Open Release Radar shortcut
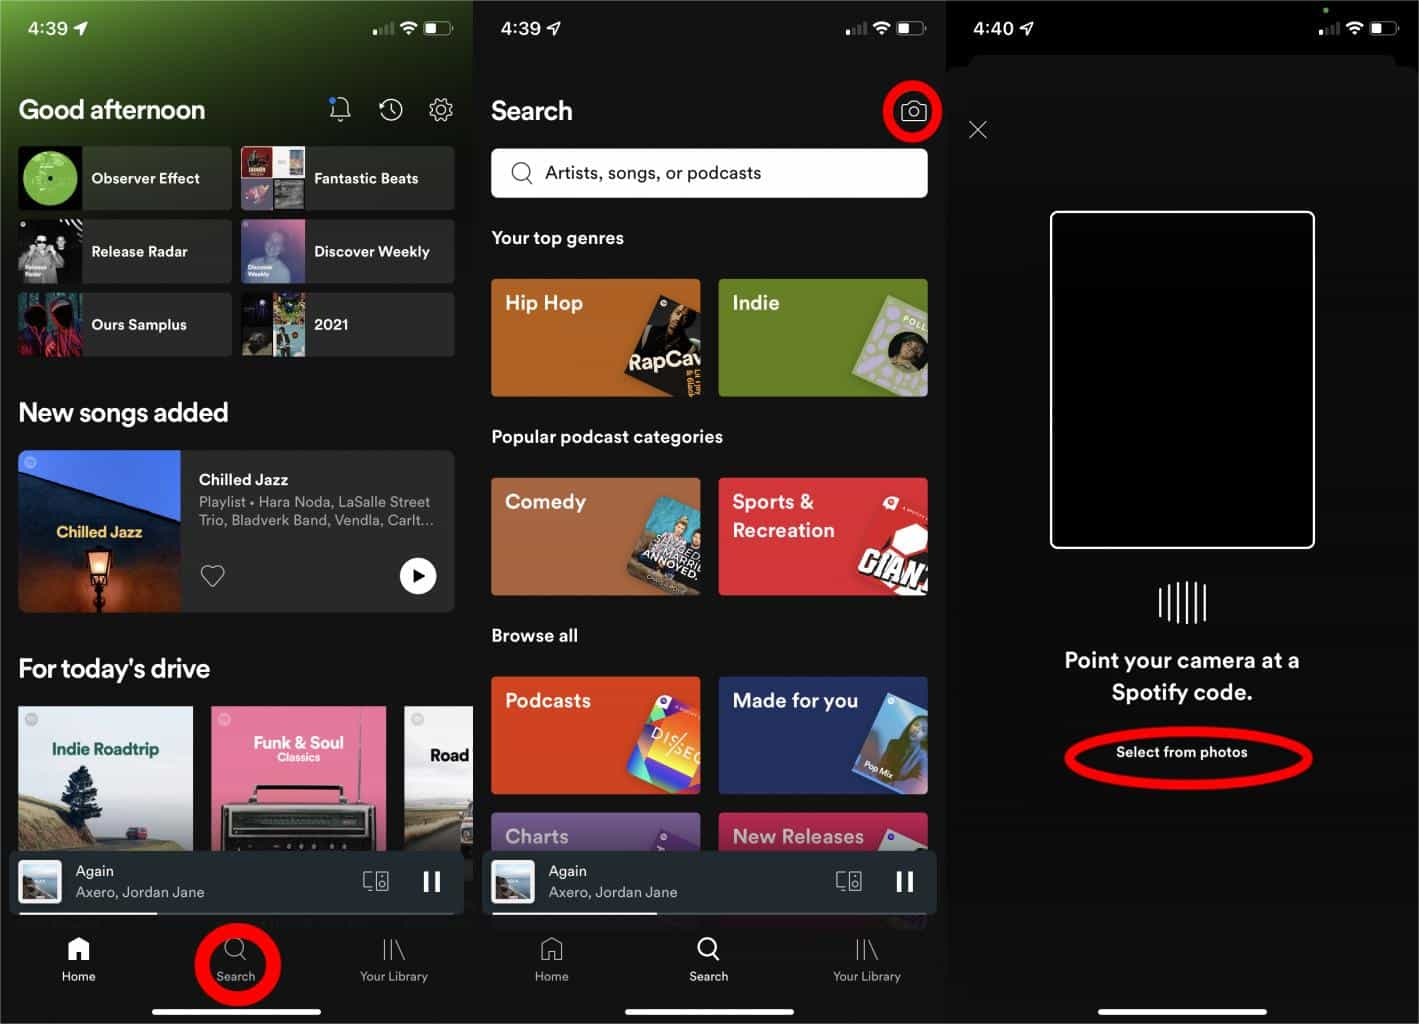This screenshot has width=1419, height=1024. click(x=124, y=251)
